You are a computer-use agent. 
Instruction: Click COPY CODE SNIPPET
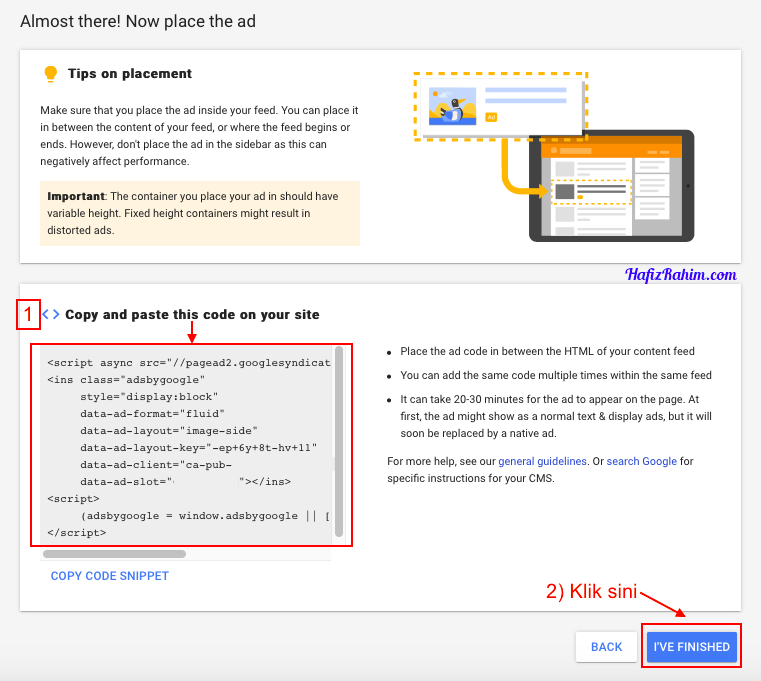110,576
